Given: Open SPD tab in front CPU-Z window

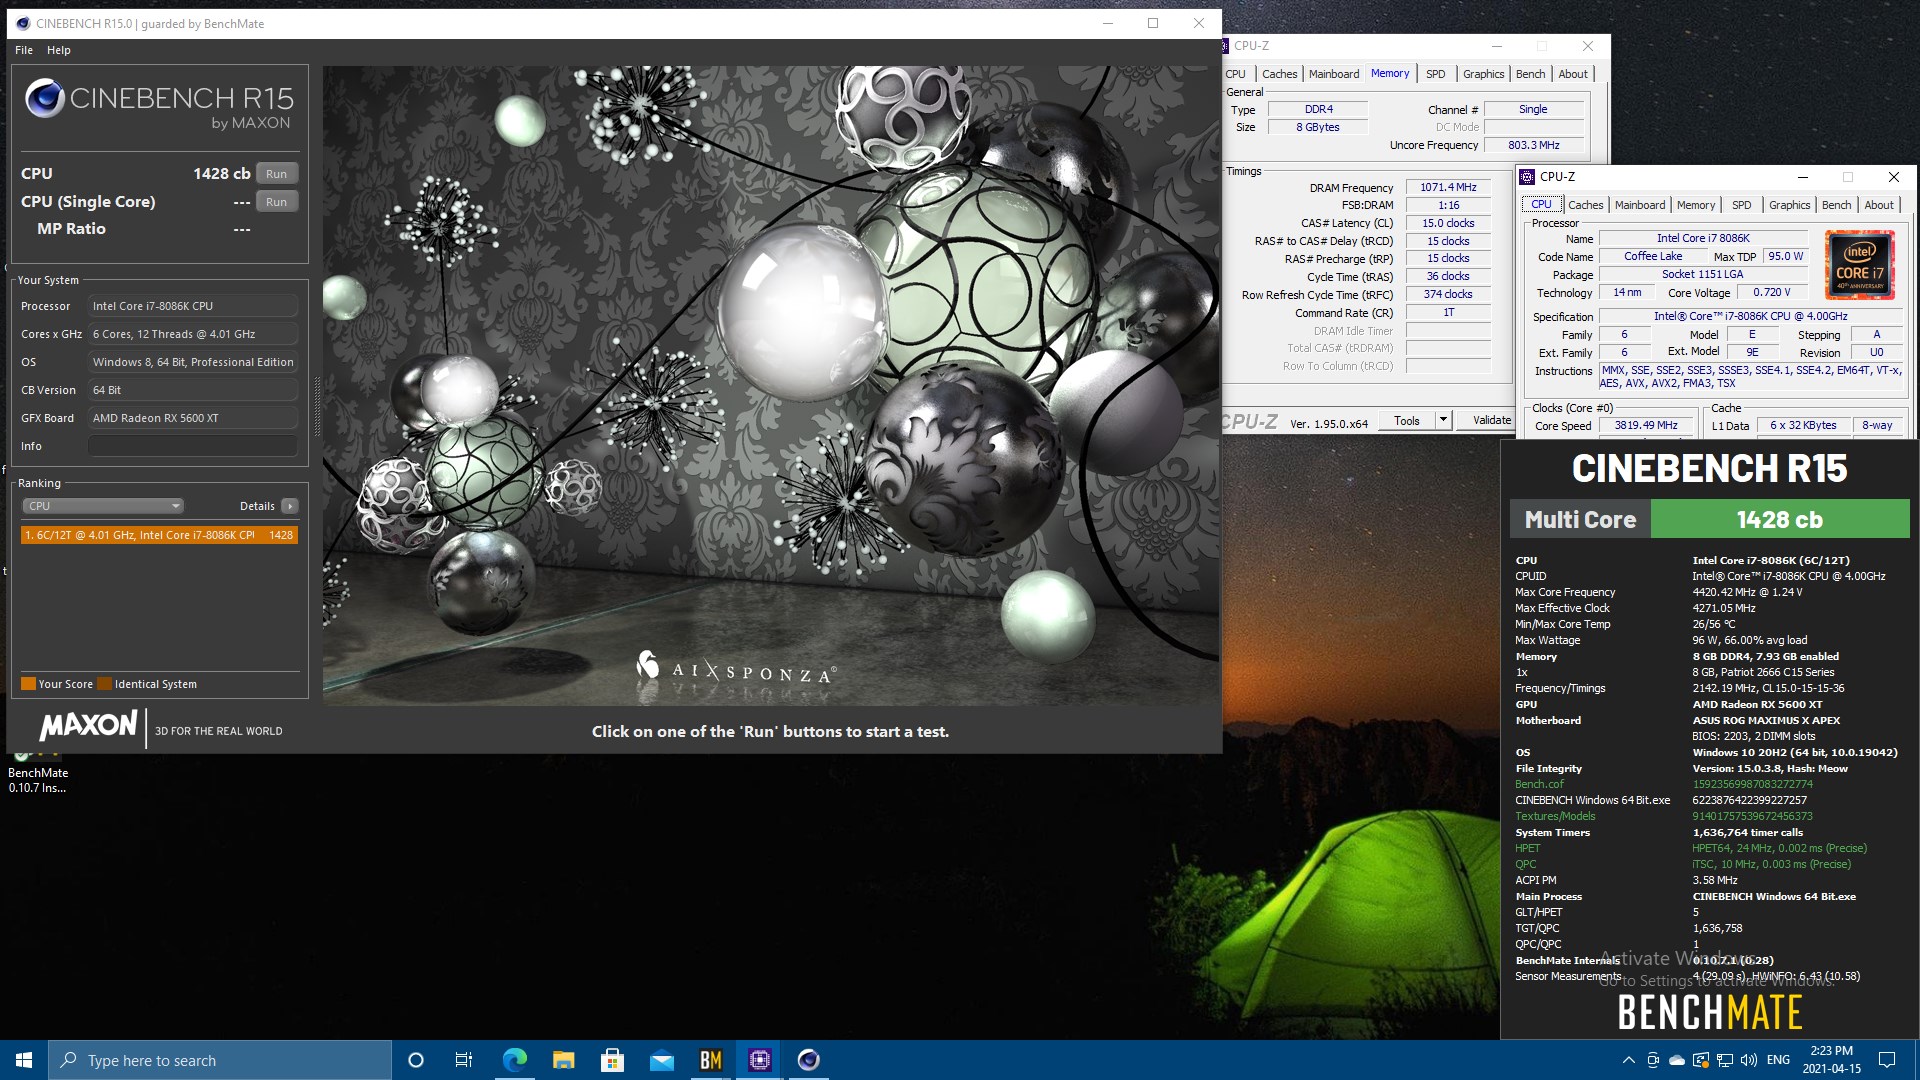Looking at the screenshot, I should coord(1741,205).
